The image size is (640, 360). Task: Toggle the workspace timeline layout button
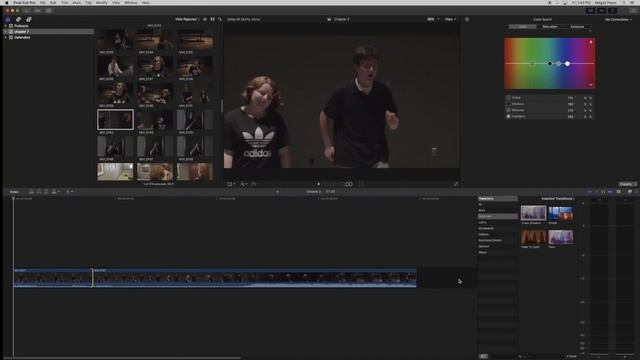point(602,11)
